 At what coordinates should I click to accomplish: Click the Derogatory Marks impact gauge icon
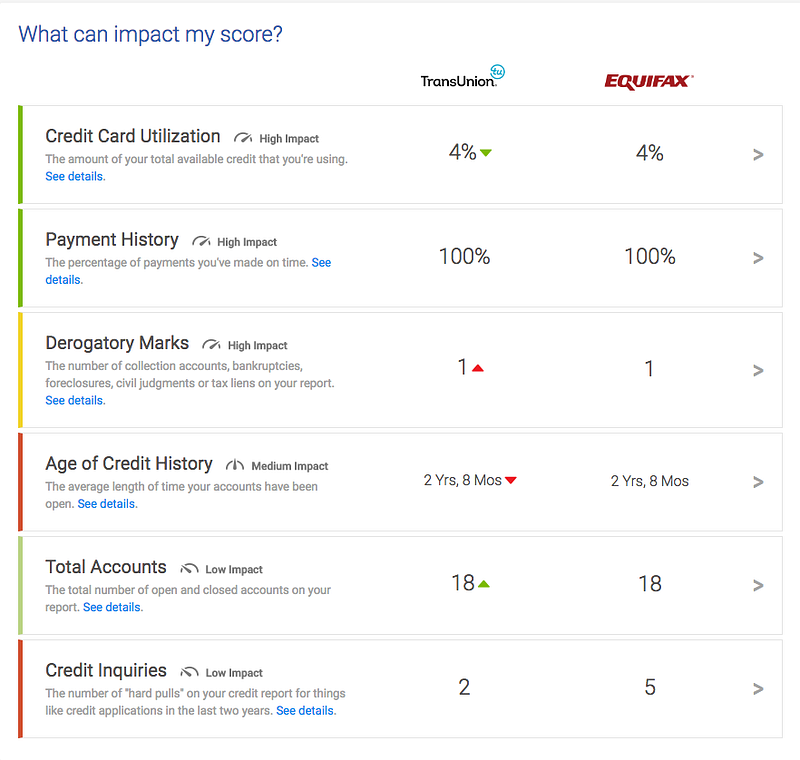(x=212, y=345)
